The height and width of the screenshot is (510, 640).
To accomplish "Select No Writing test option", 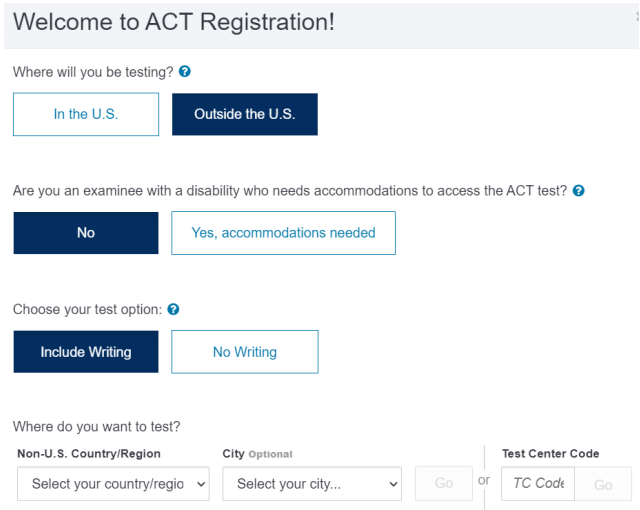I will click(x=245, y=352).
